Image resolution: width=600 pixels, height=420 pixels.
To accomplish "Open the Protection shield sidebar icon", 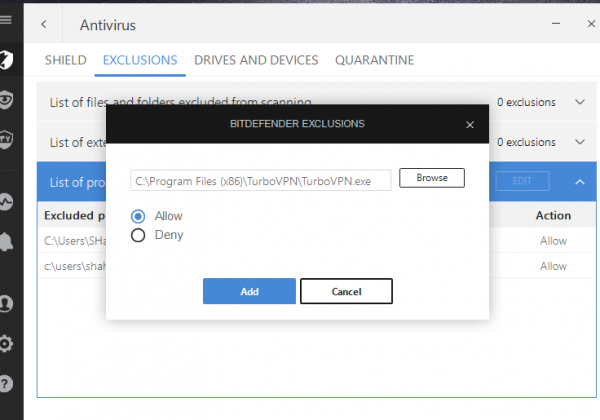I will (7, 60).
